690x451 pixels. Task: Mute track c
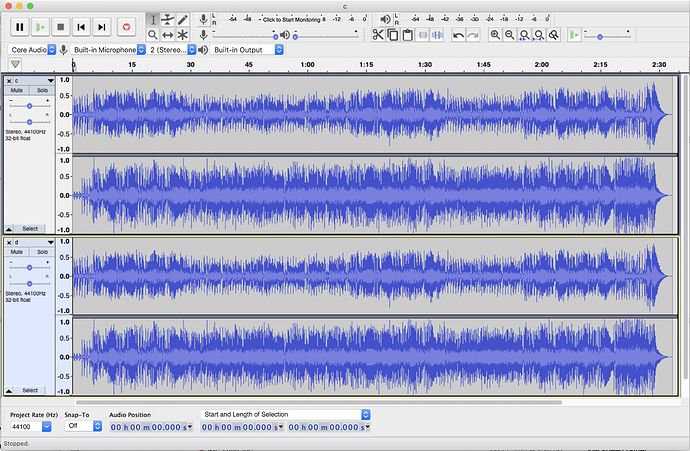point(17,90)
